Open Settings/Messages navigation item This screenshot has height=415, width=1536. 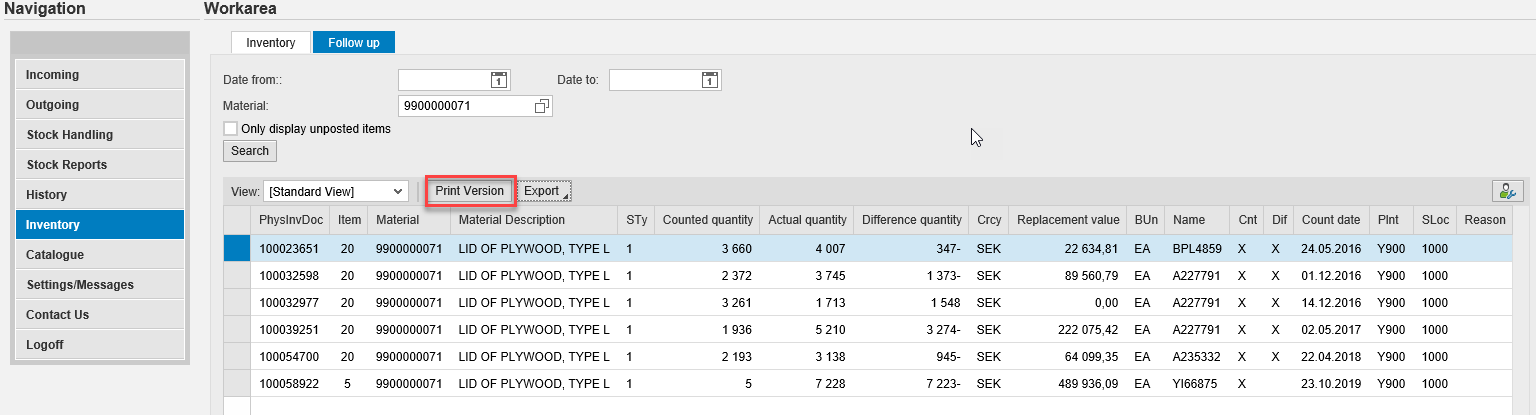[x=100, y=285]
